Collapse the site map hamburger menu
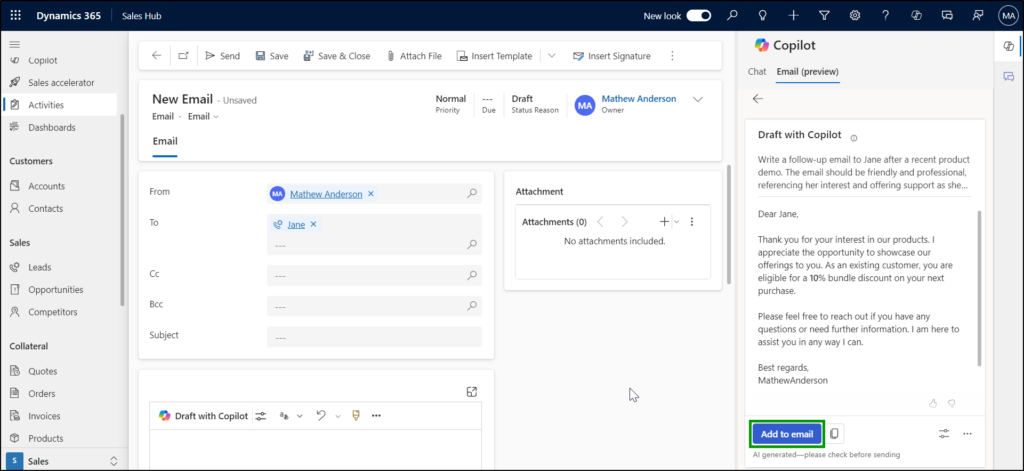The height and width of the screenshot is (471, 1024). [14, 44]
